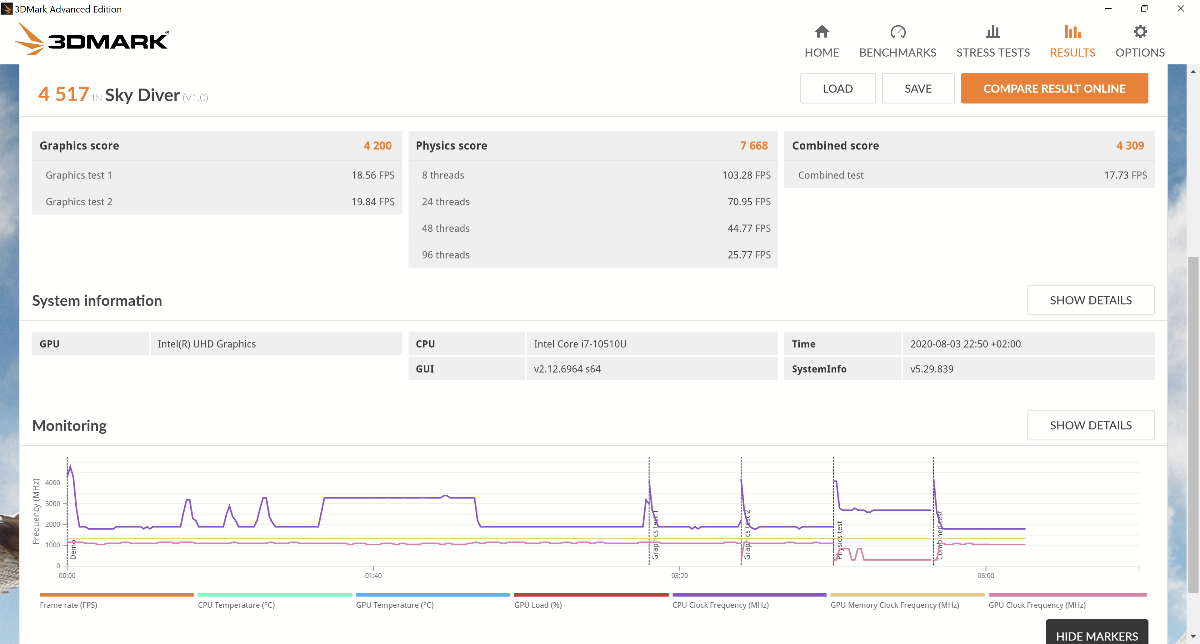Expand Monitoring with Show Details
This screenshot has height=644, width=1200.
[1090, 425]
